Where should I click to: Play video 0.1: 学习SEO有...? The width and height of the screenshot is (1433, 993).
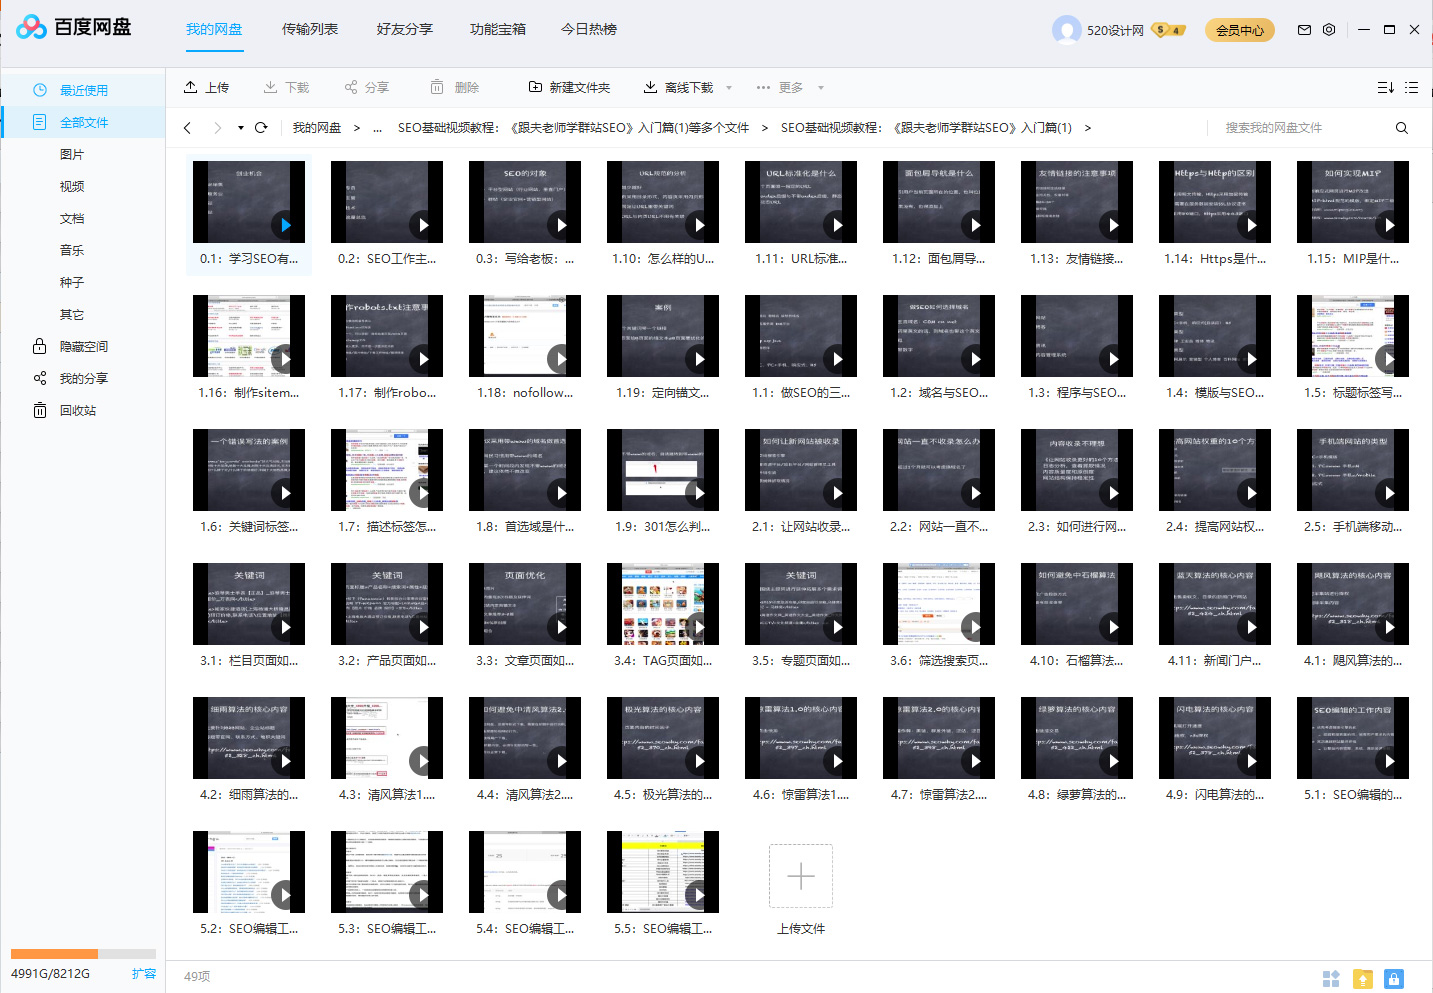click(286, 225)
